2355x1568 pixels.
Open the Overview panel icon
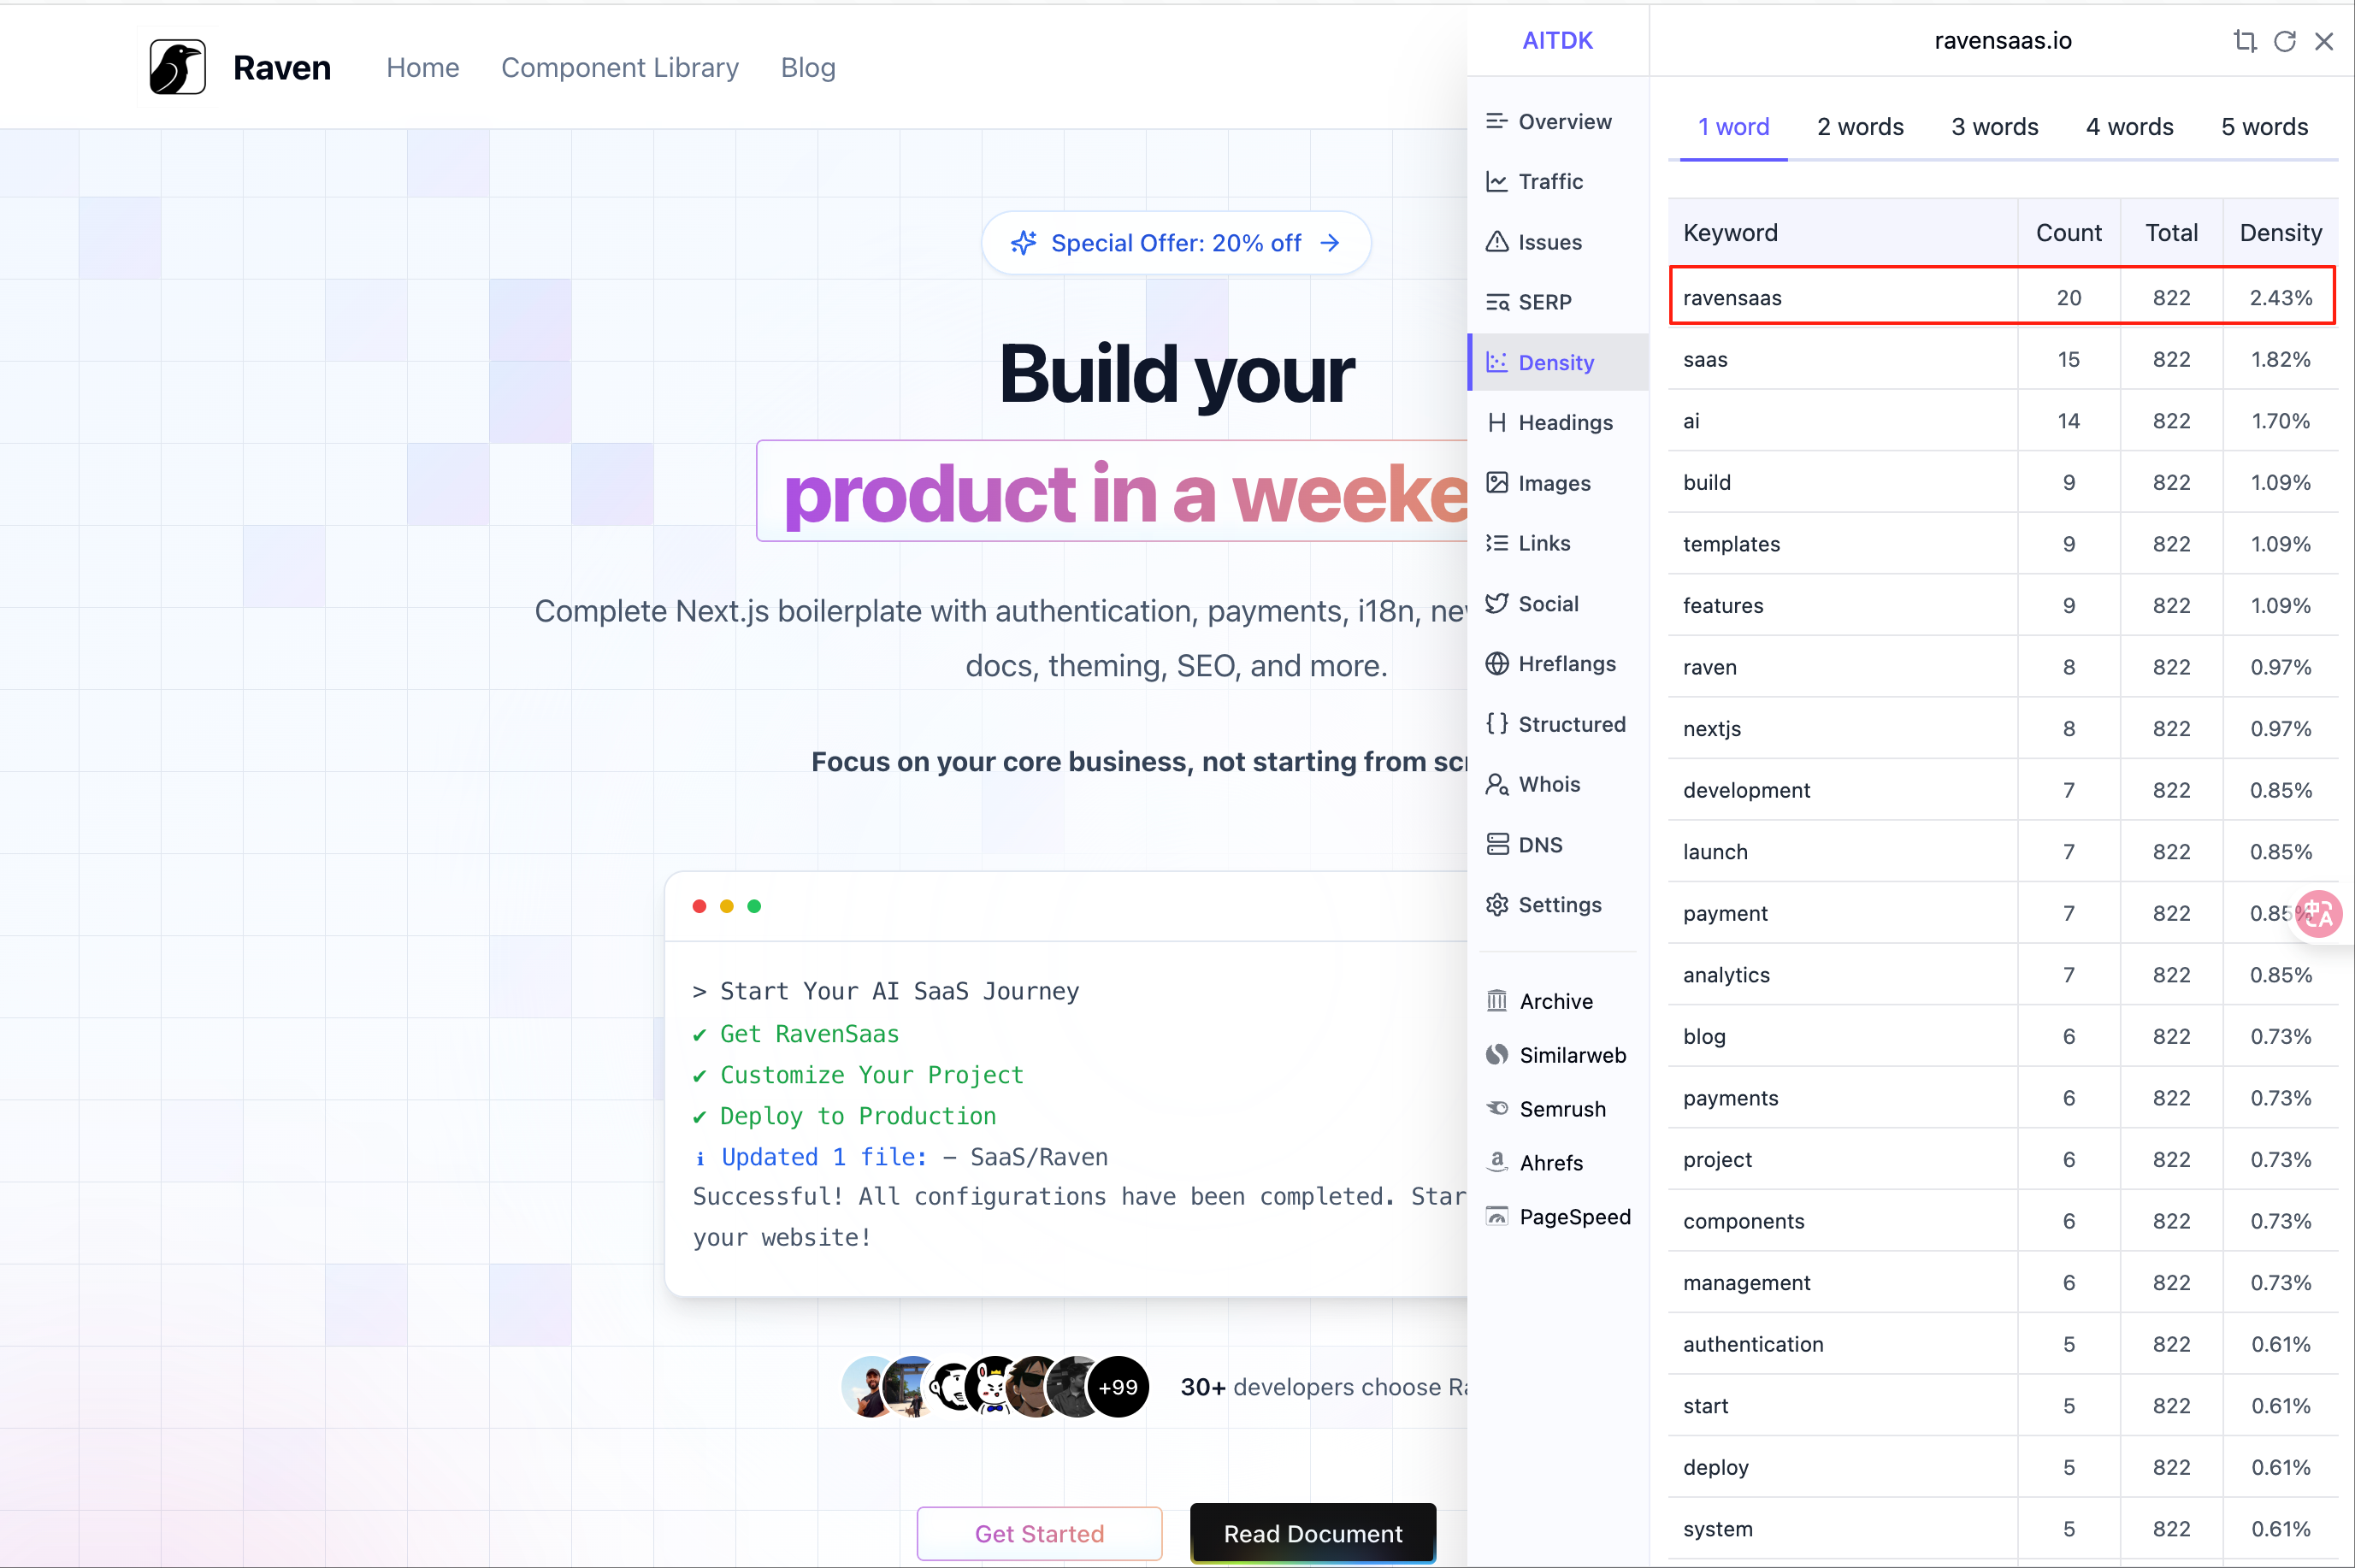(x=1496, y=121)
